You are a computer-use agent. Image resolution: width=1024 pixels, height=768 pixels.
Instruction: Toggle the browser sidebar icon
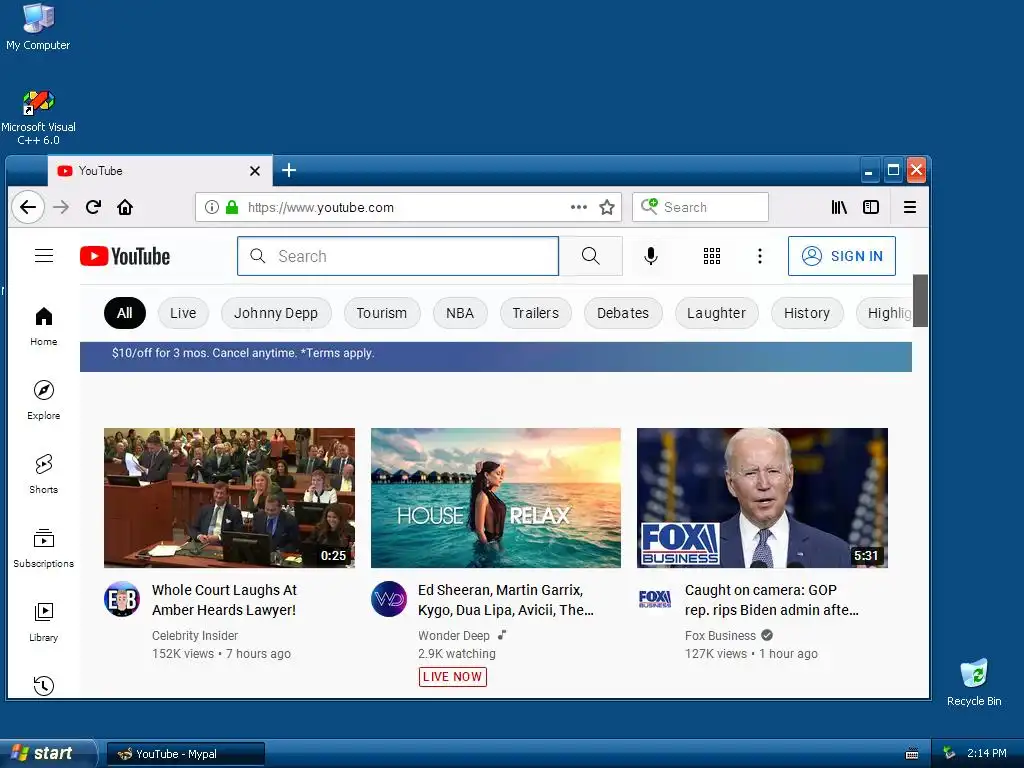871,207
